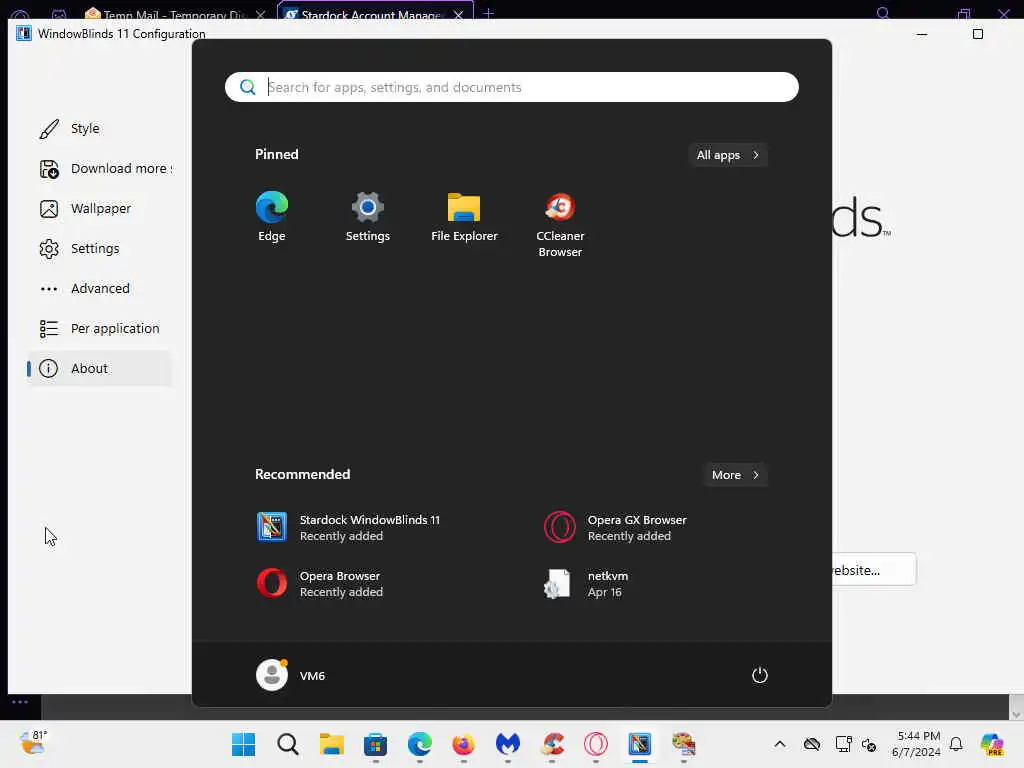Open CCleaner Browser from taskbar
The image size is (1024, 768).
point(552,744)
